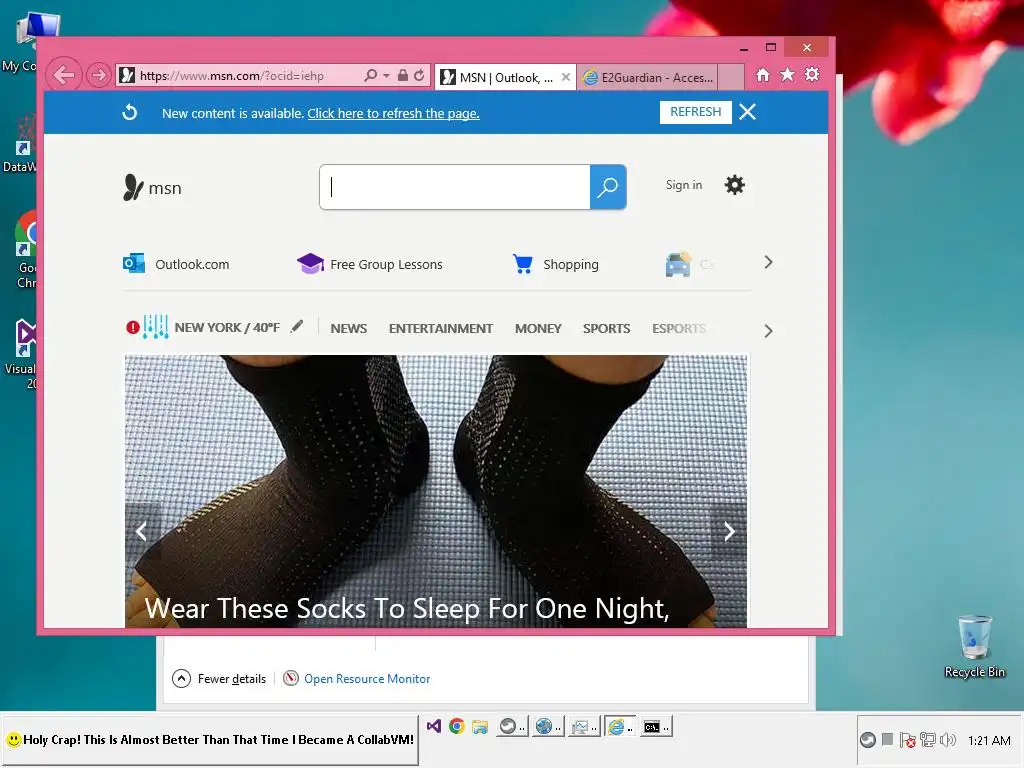Show the security lock report icon

(x=403, y=76)
